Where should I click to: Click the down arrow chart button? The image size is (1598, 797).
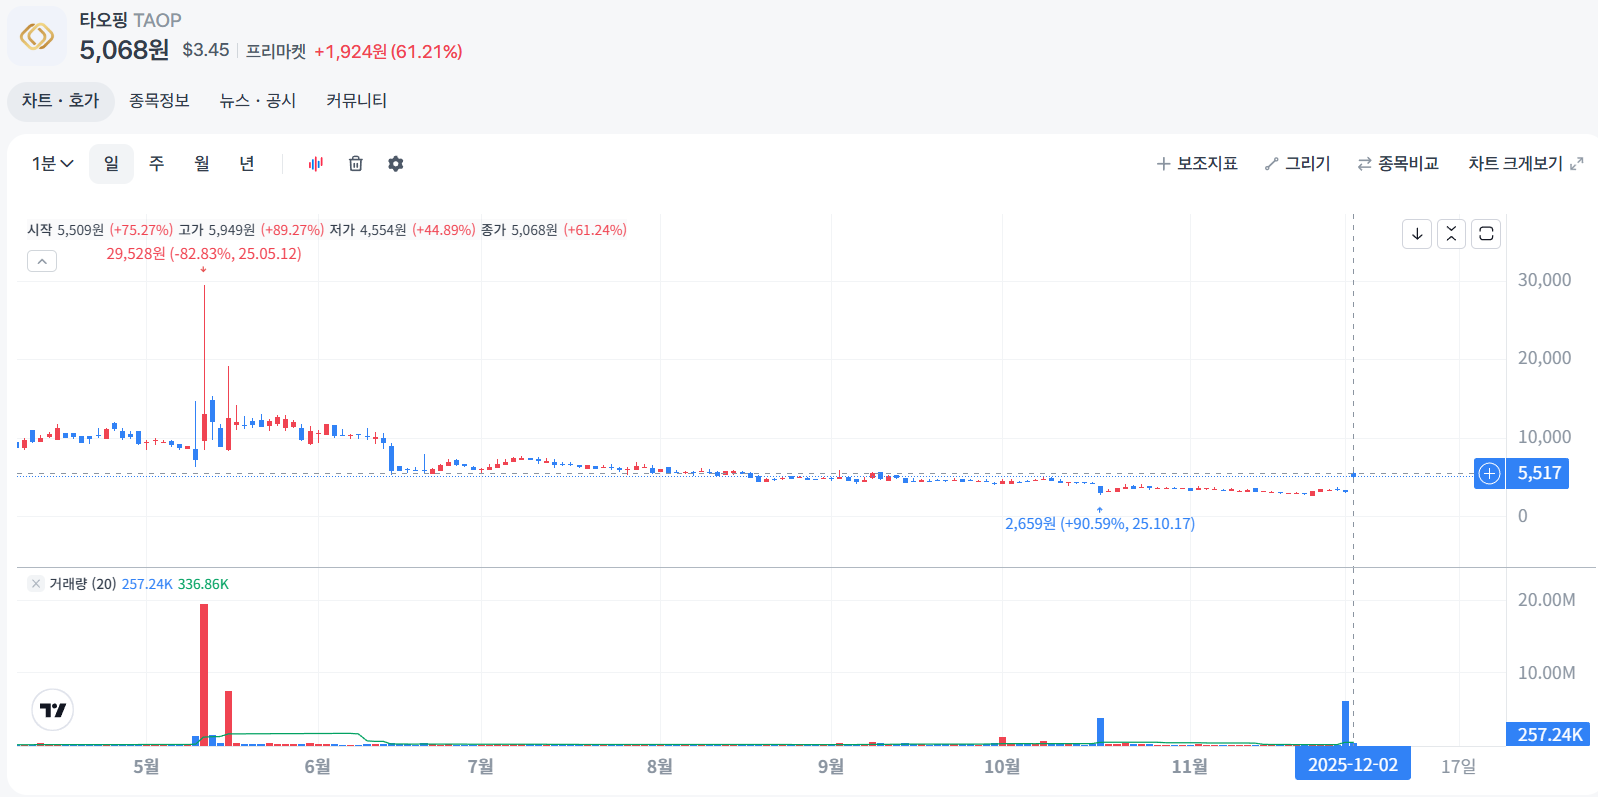[x=1417, y=234]
